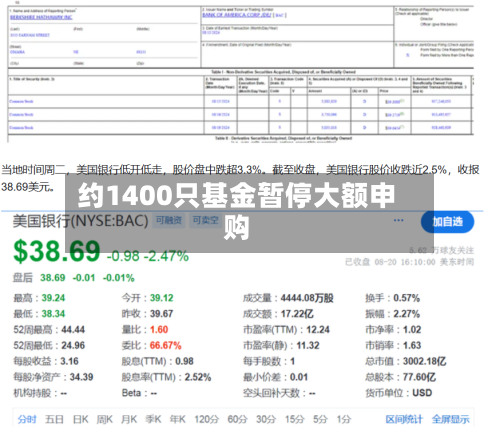Switch to the 周K chart tab
This screenshot has width=500, height=427.
tap(105, 419)
